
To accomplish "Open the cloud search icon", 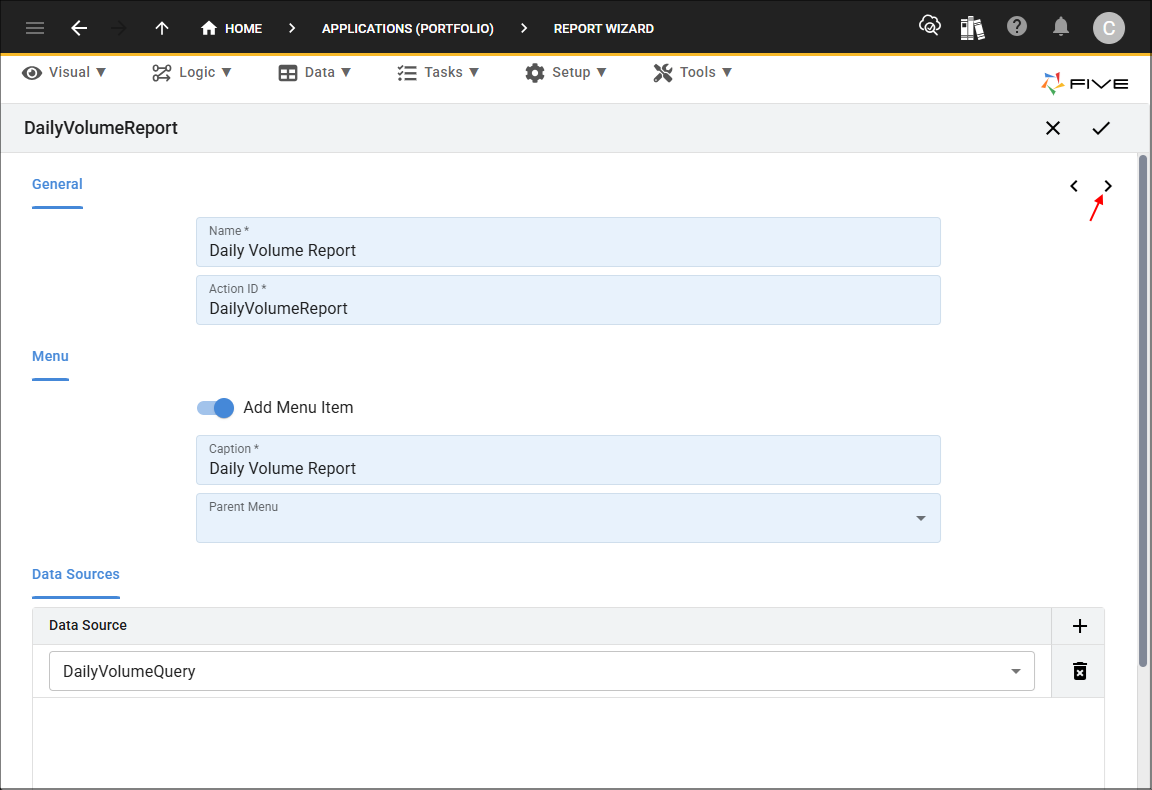I will (x=929, y=26).
